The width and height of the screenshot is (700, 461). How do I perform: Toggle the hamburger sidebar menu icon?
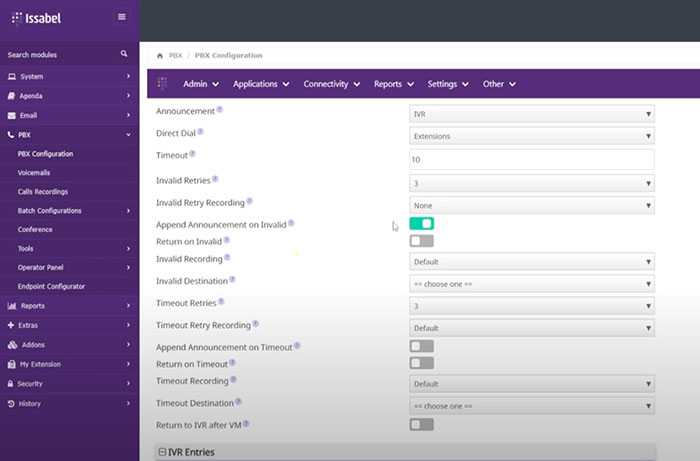click(x=121, y=17)
